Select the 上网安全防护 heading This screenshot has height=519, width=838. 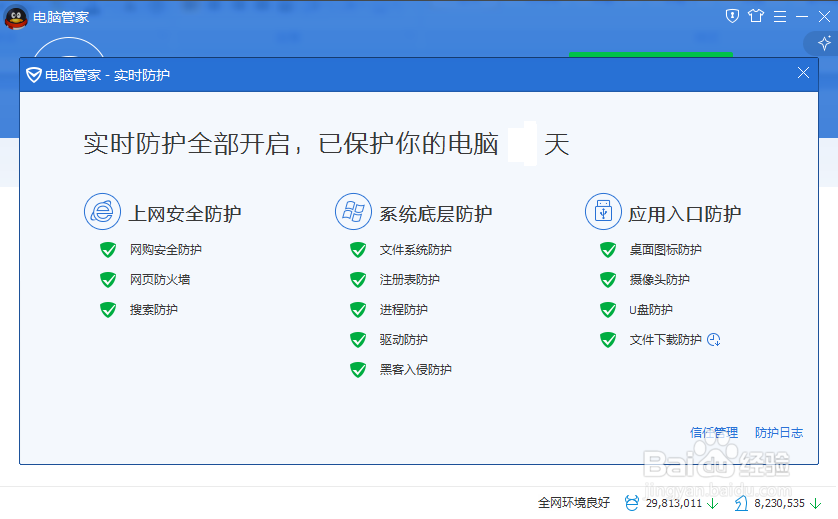(x=185, y=214)
